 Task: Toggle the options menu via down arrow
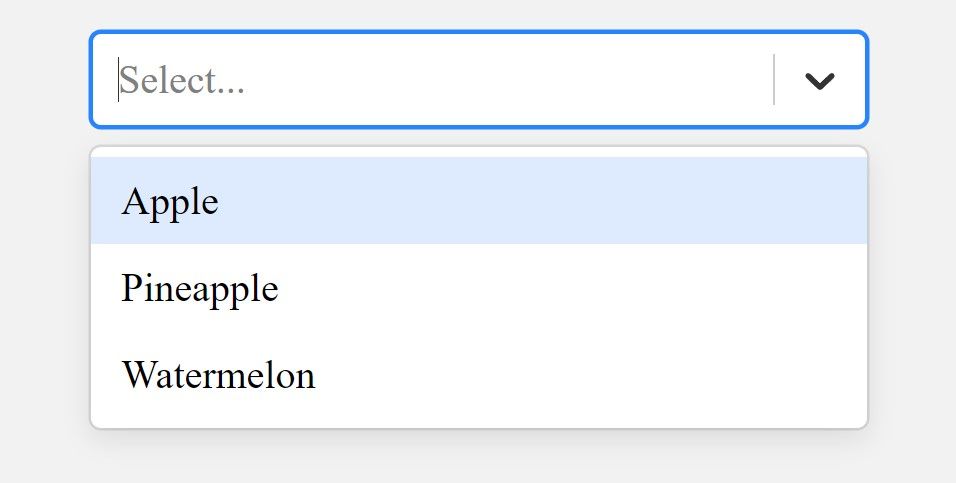(x=820, y=81)
